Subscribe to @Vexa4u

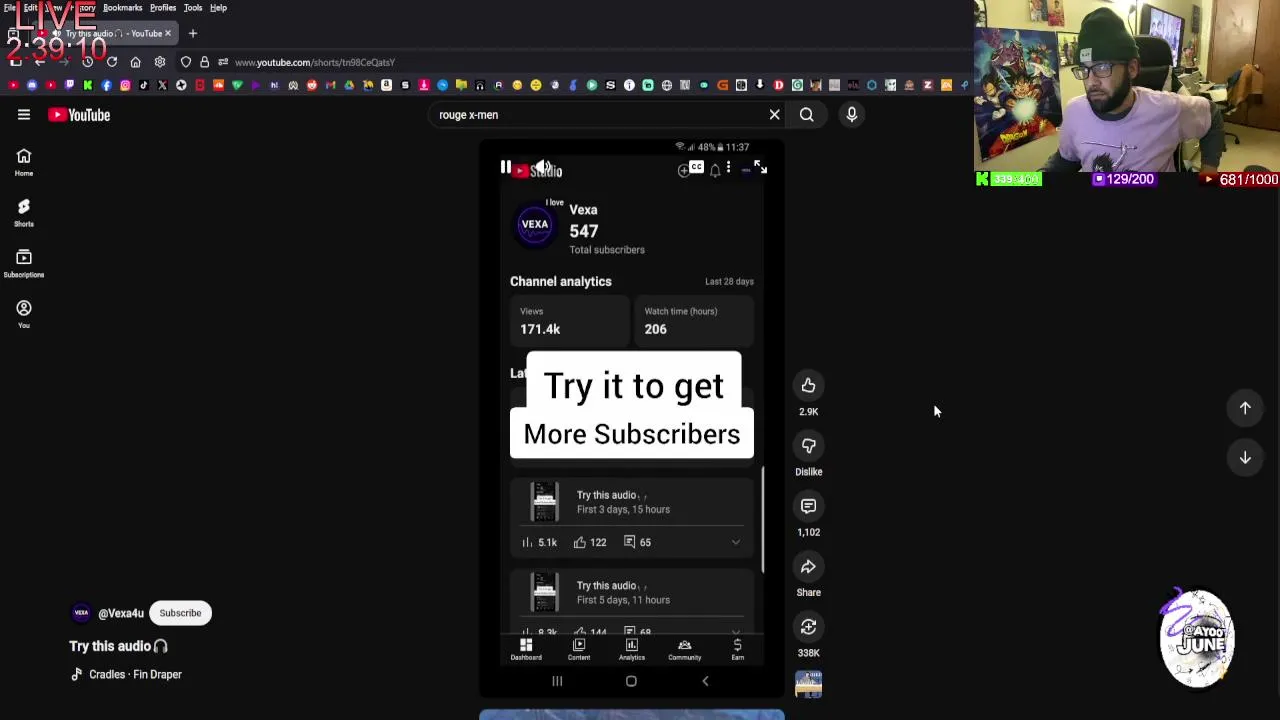(180, 613)
